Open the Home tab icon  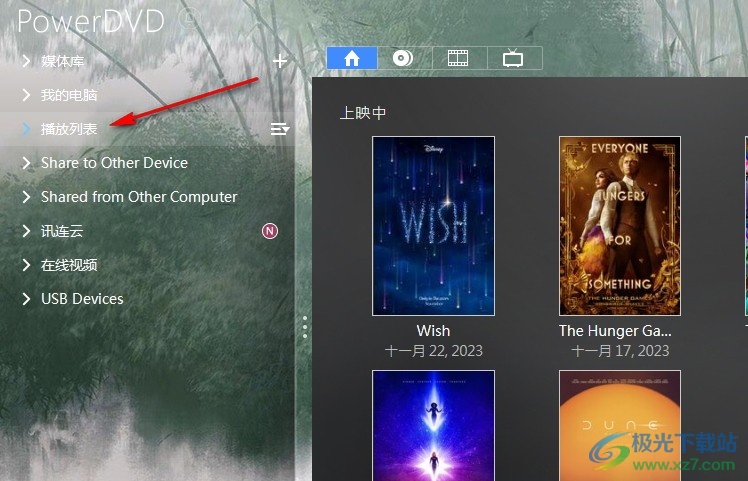coord(352,58)
